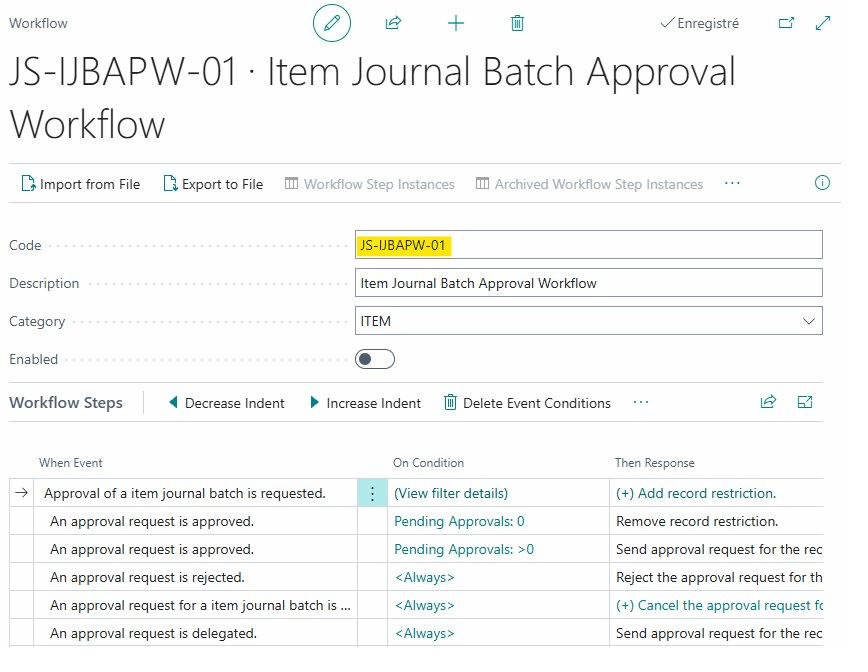The image size is (868, 672).
Task: Disable the Enabled toggle for the workflow
Action: (374, 359)
